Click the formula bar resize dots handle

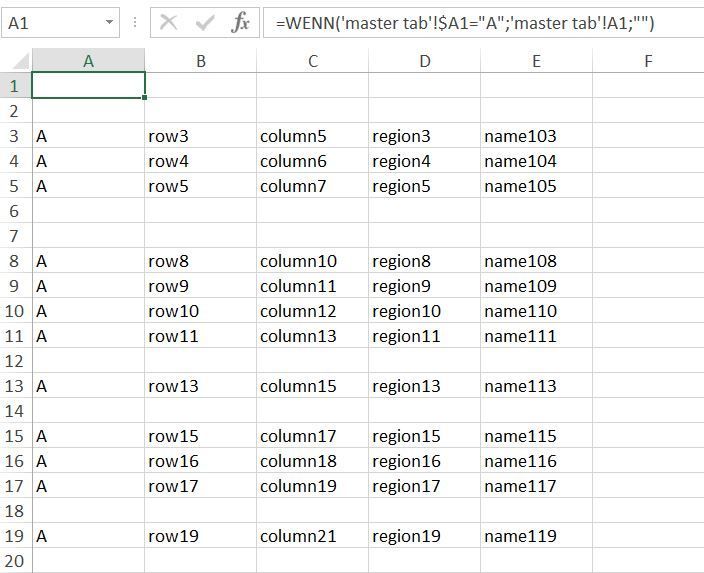click(x=135, y=22)
